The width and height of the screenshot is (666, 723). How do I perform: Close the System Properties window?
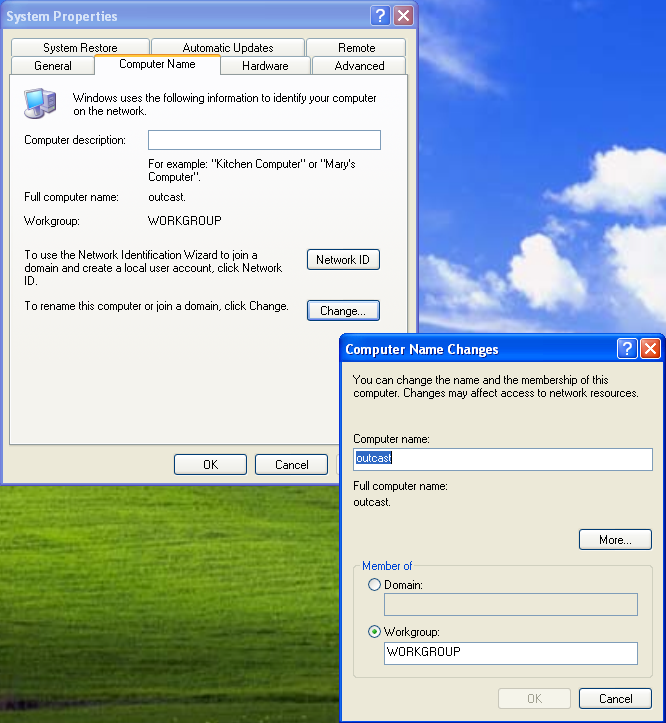(403, 16)
